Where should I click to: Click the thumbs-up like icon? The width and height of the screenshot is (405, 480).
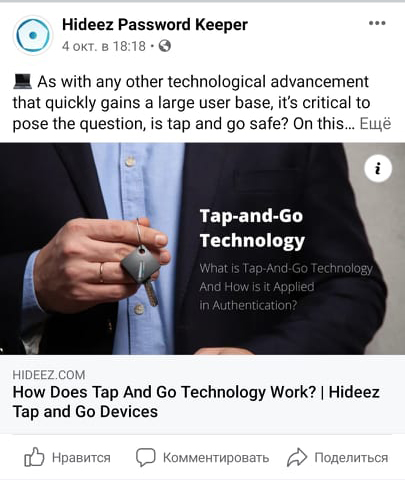(34, 457)
